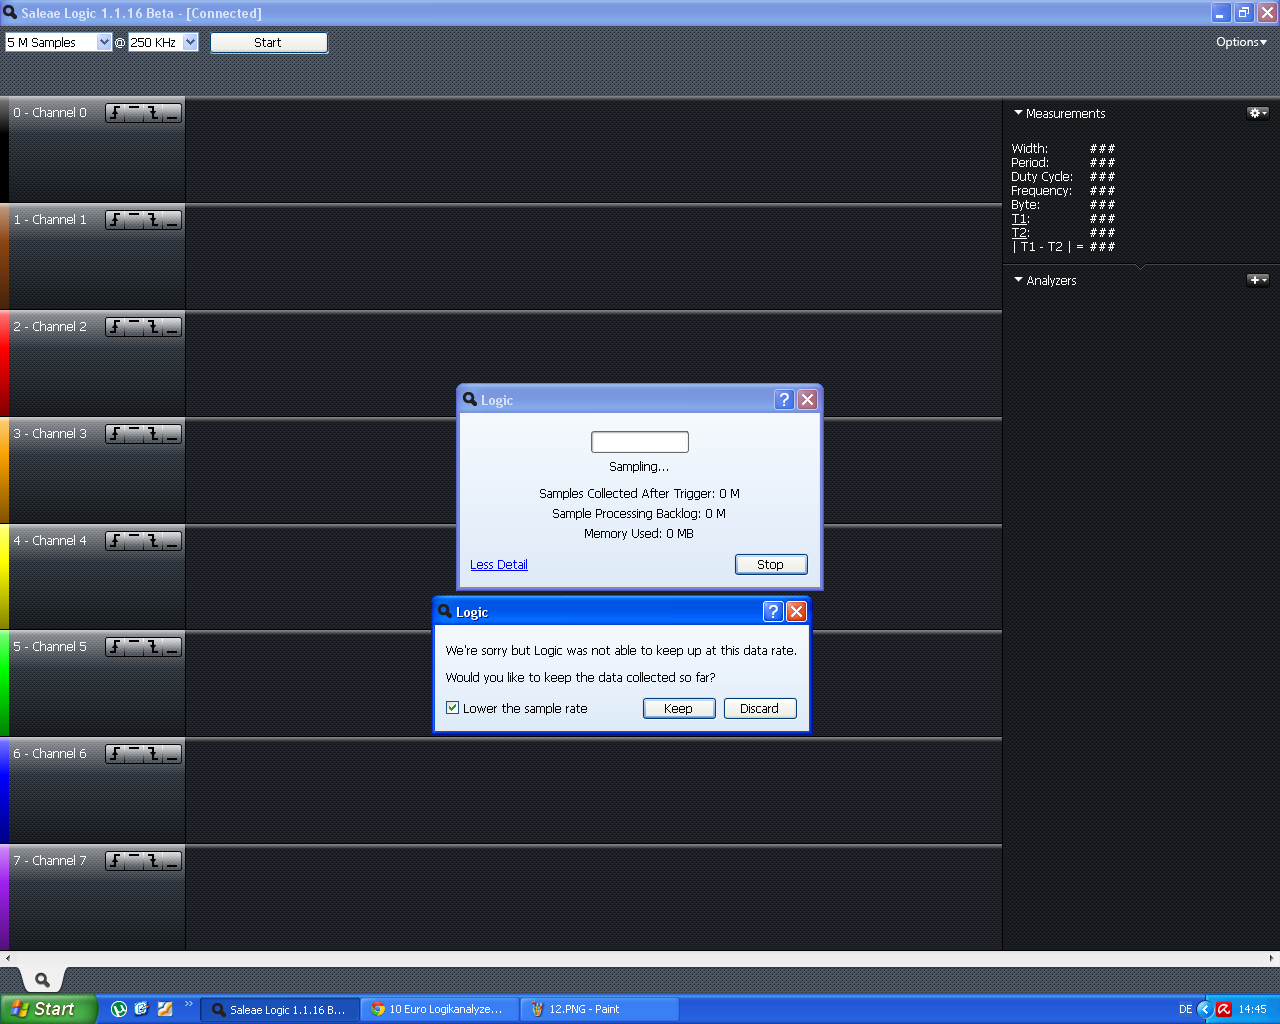This screenshot has width=1280, height=1024.
Task: Switch to Saleae Logic taskbar item
Action: pyautogui.click(x=280, y=1009)
